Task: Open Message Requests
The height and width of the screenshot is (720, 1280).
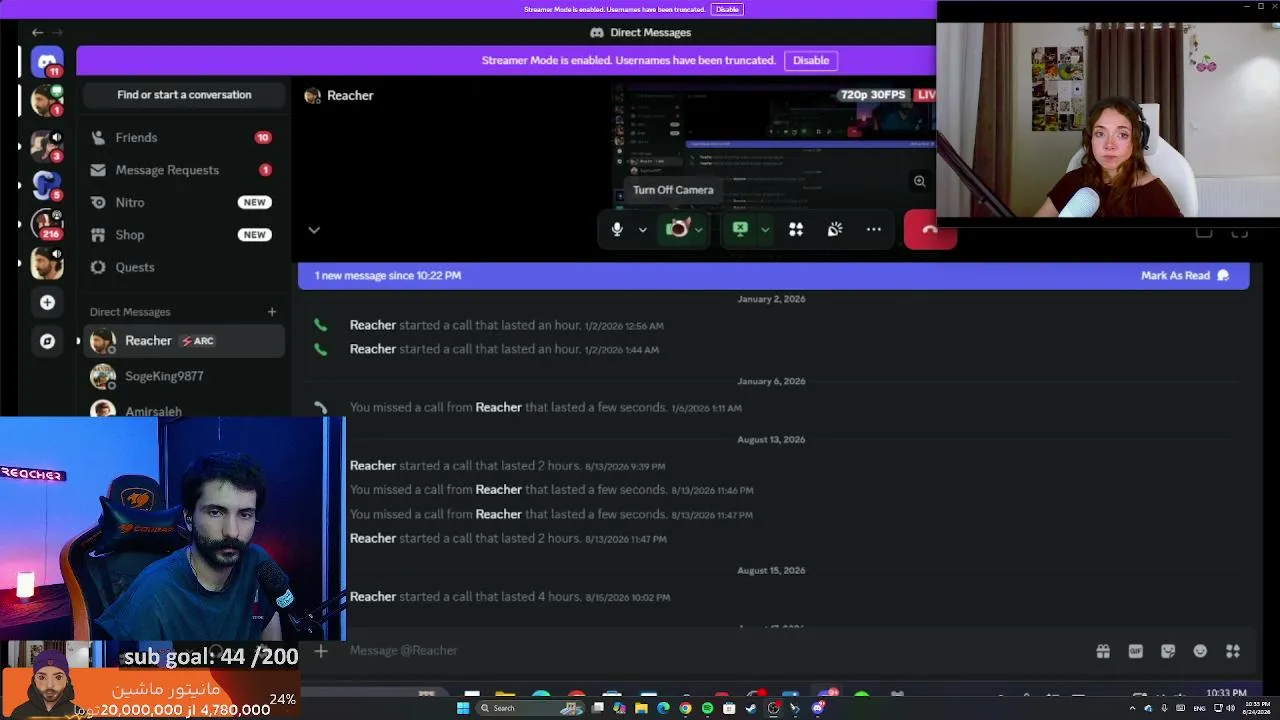Action: [x=183, y=170]
